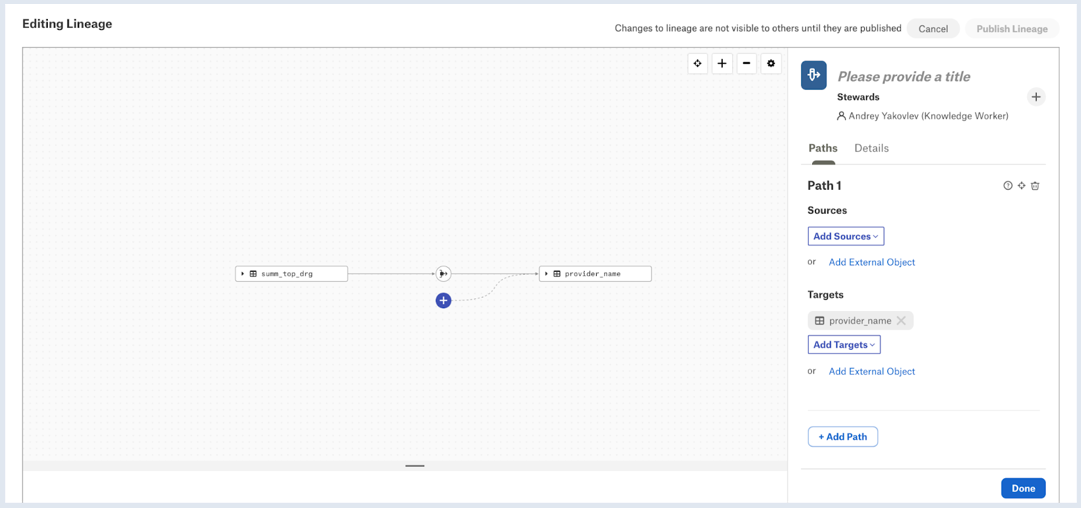Viewport: 1081px width, 508px height.
Task: Zoom out with the minus canvas button
Action: coord(747,63)
